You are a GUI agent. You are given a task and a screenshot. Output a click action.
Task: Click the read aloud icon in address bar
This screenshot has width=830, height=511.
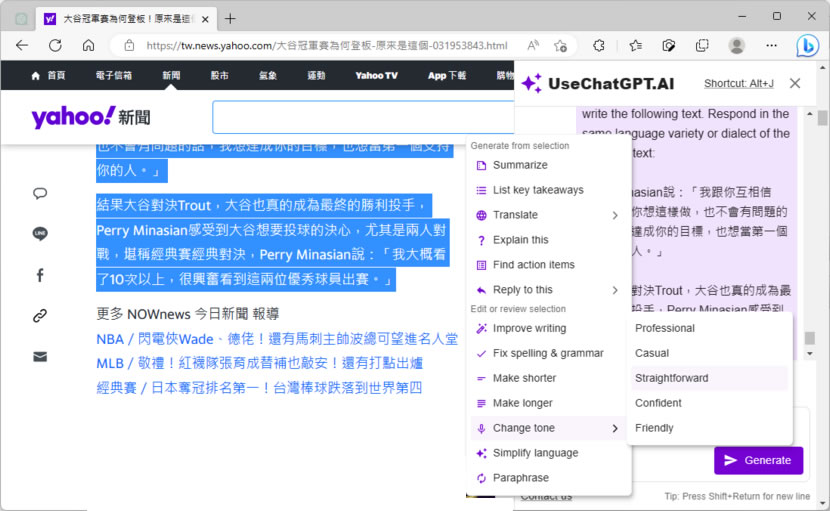(x=533, y=46)
